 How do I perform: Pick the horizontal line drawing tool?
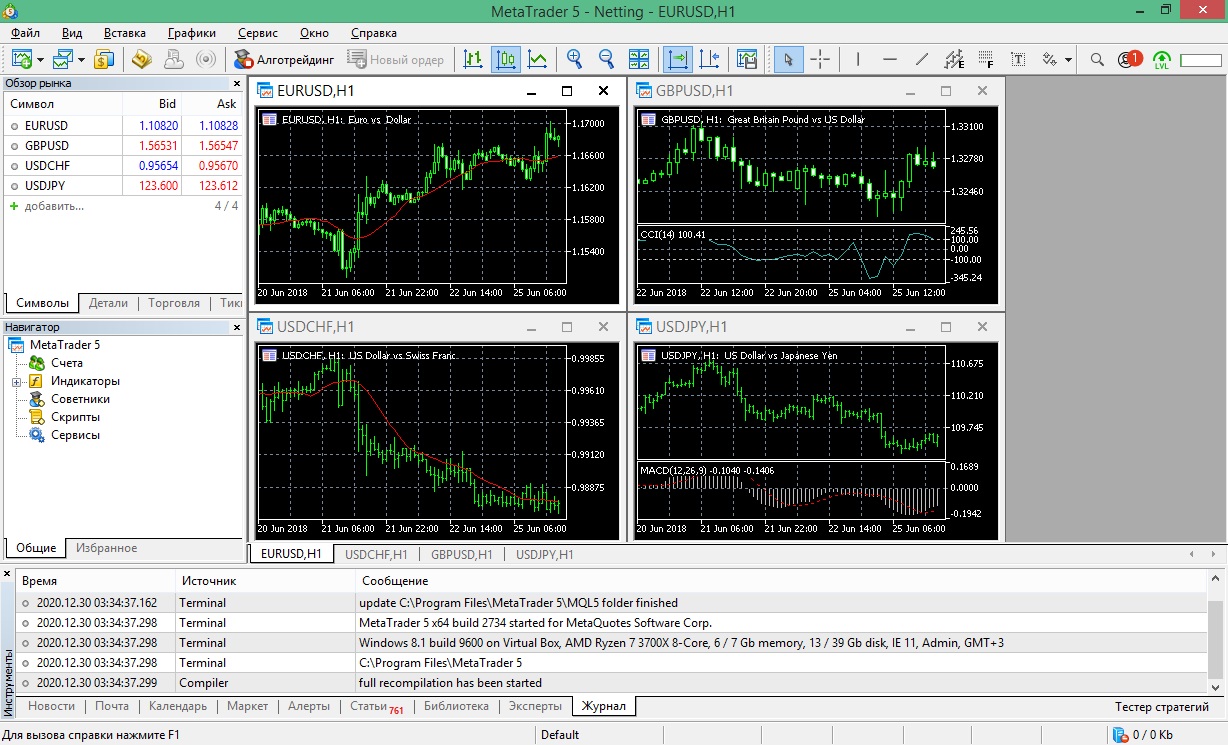point(889,59)
